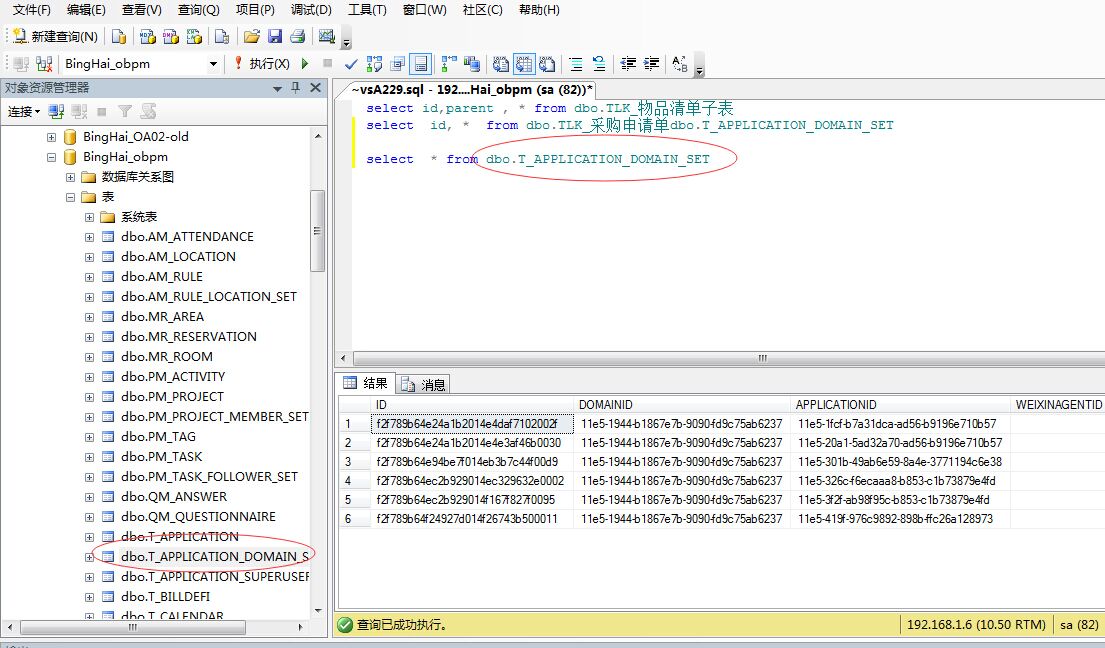Click the Database Engine Query icon

pyautogui.click(x=119, y=36)
